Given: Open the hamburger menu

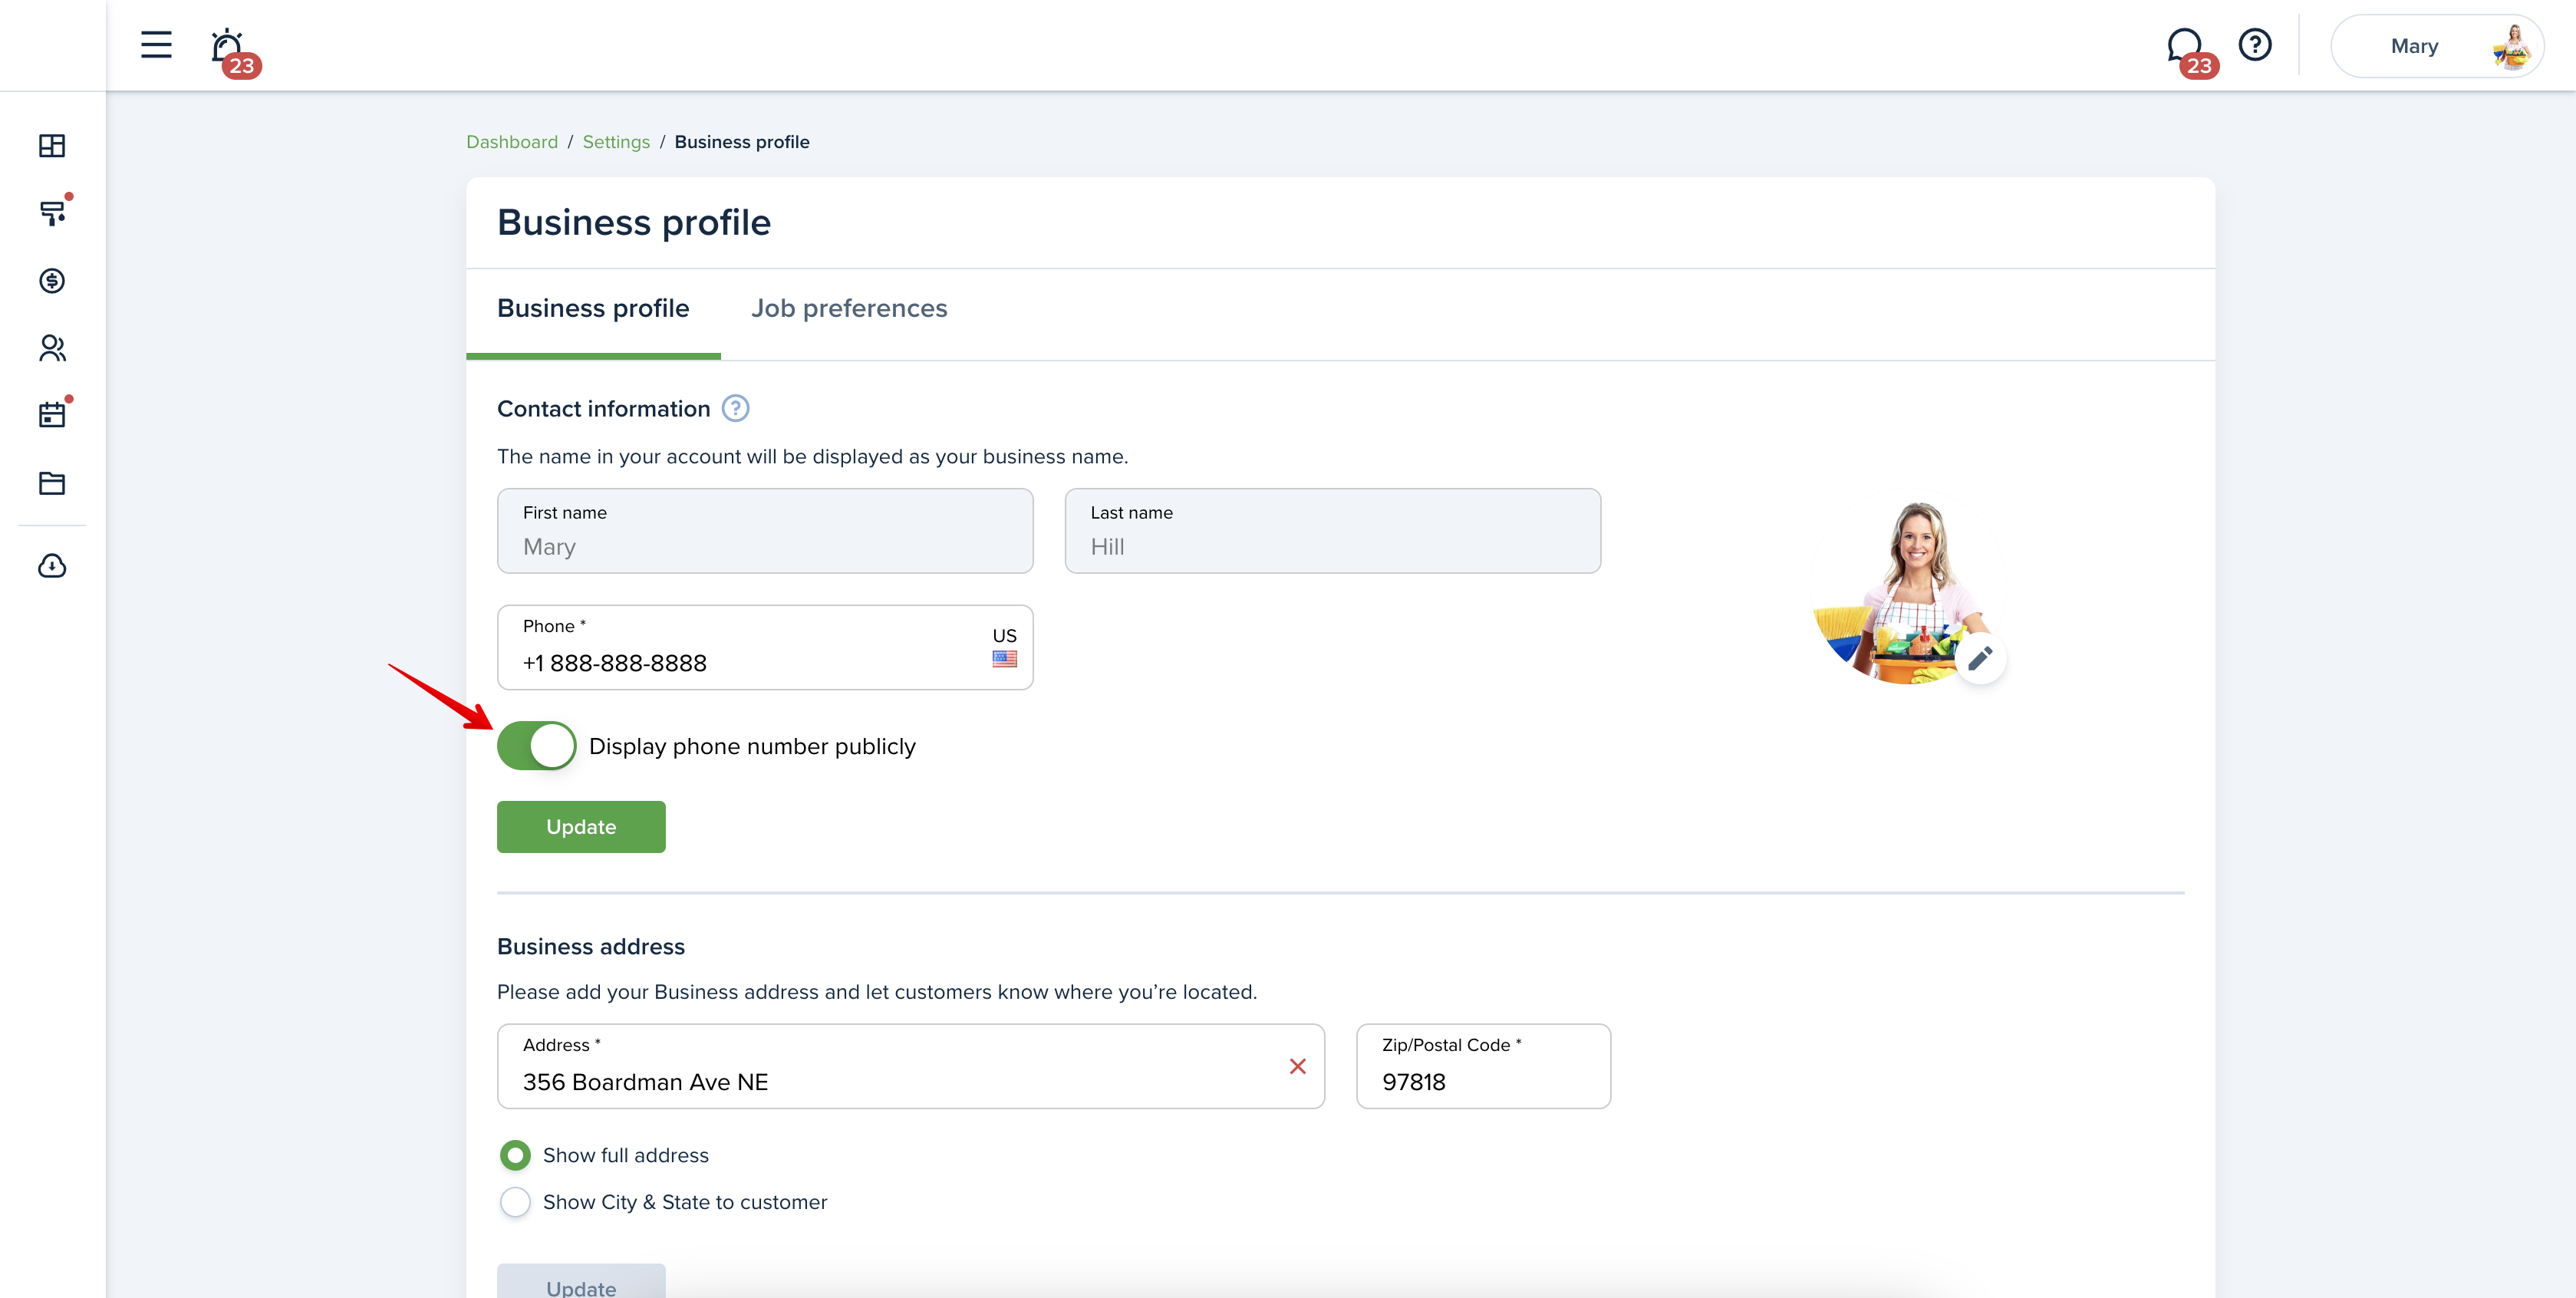Looking at the screenshot, I should tap(156, 45).
